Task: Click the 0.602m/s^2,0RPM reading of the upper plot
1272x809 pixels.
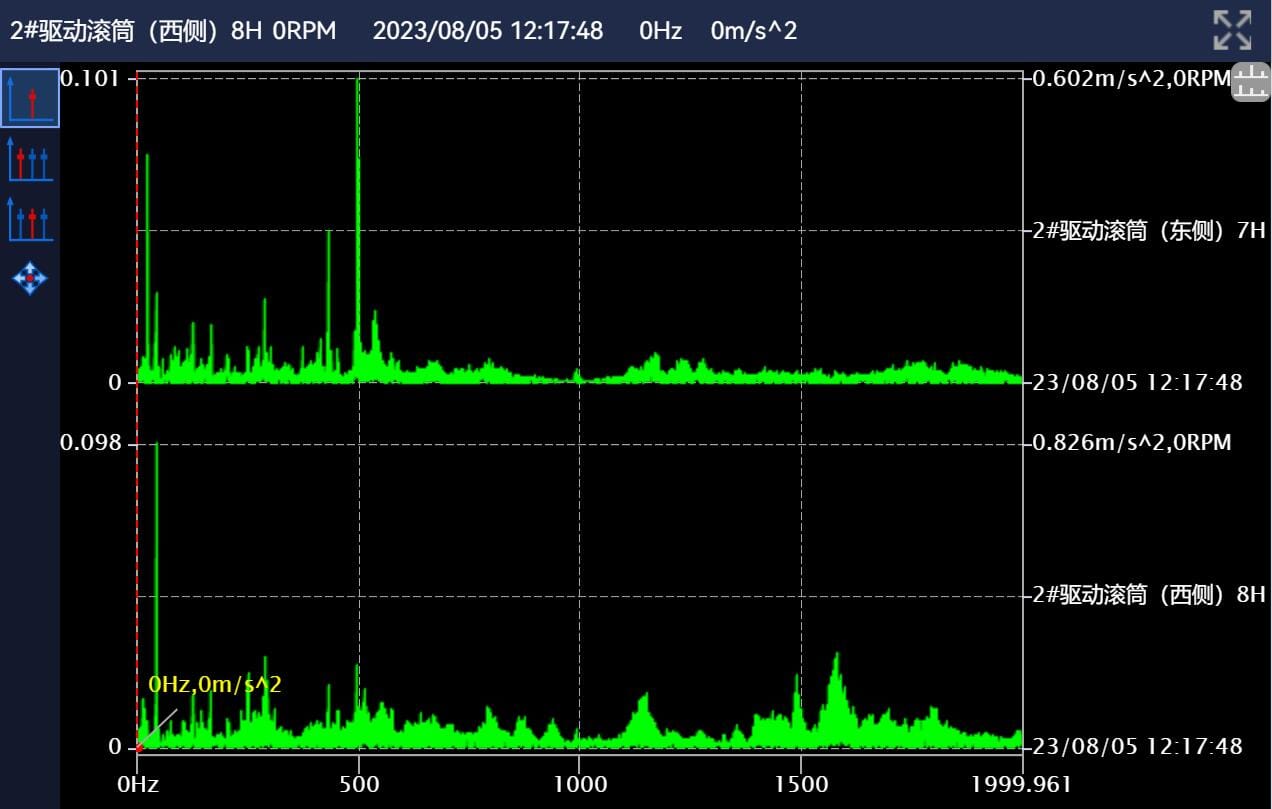Action: 1130,79
